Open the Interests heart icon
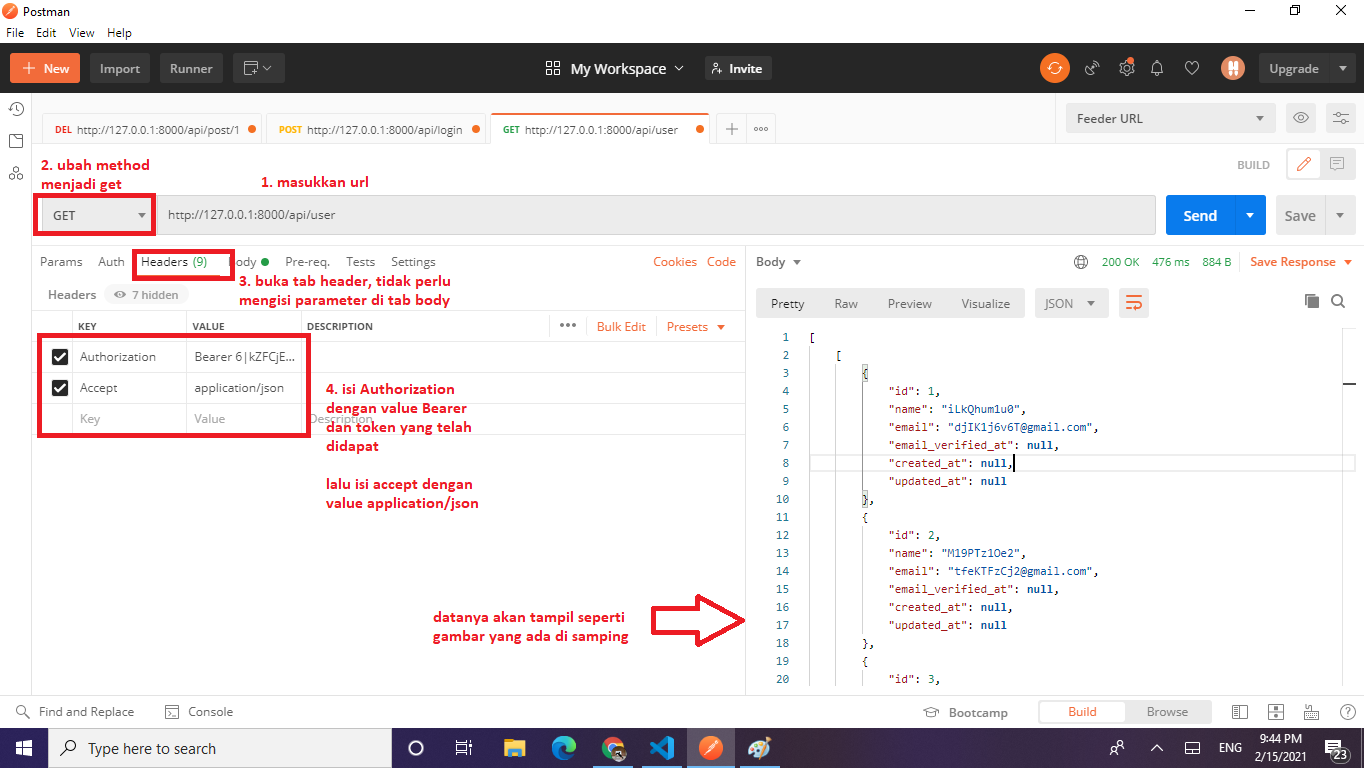The height and width of the screenshot is (772, 1364). pyautogui.click(x=1192, y=68)
